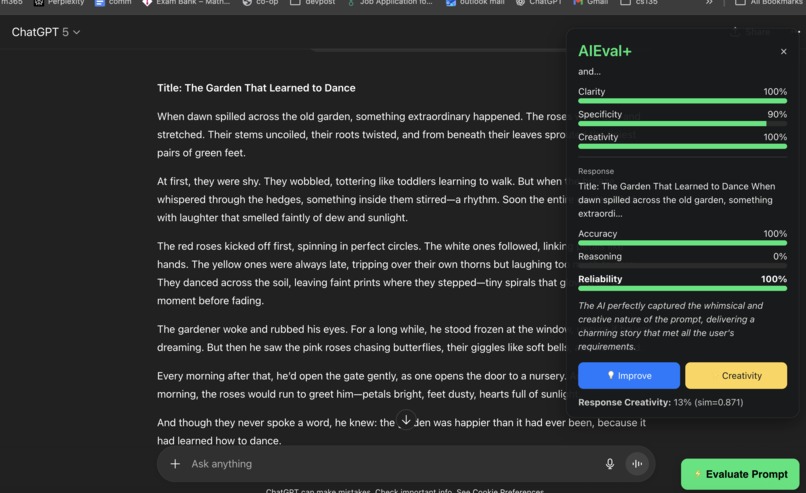Screen dimensions: 806x493
Task: Start voice mode with the waveform icon
Action: [637, 464]
